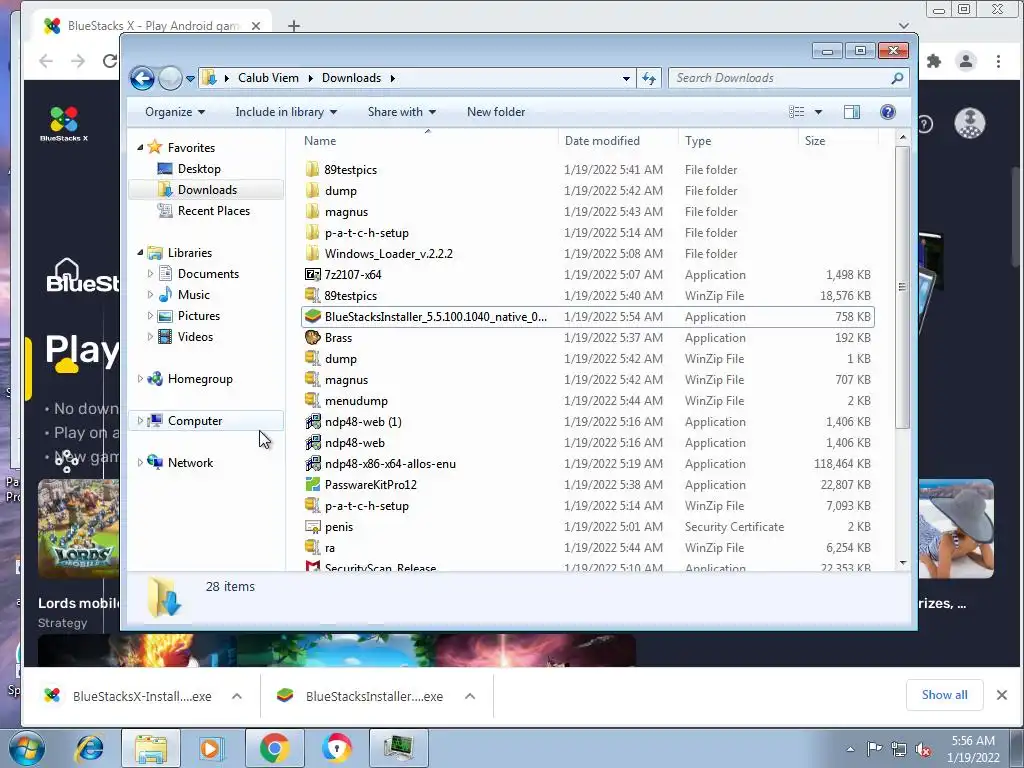Select the dump folder icon
1024x768 pixels.
313,191
